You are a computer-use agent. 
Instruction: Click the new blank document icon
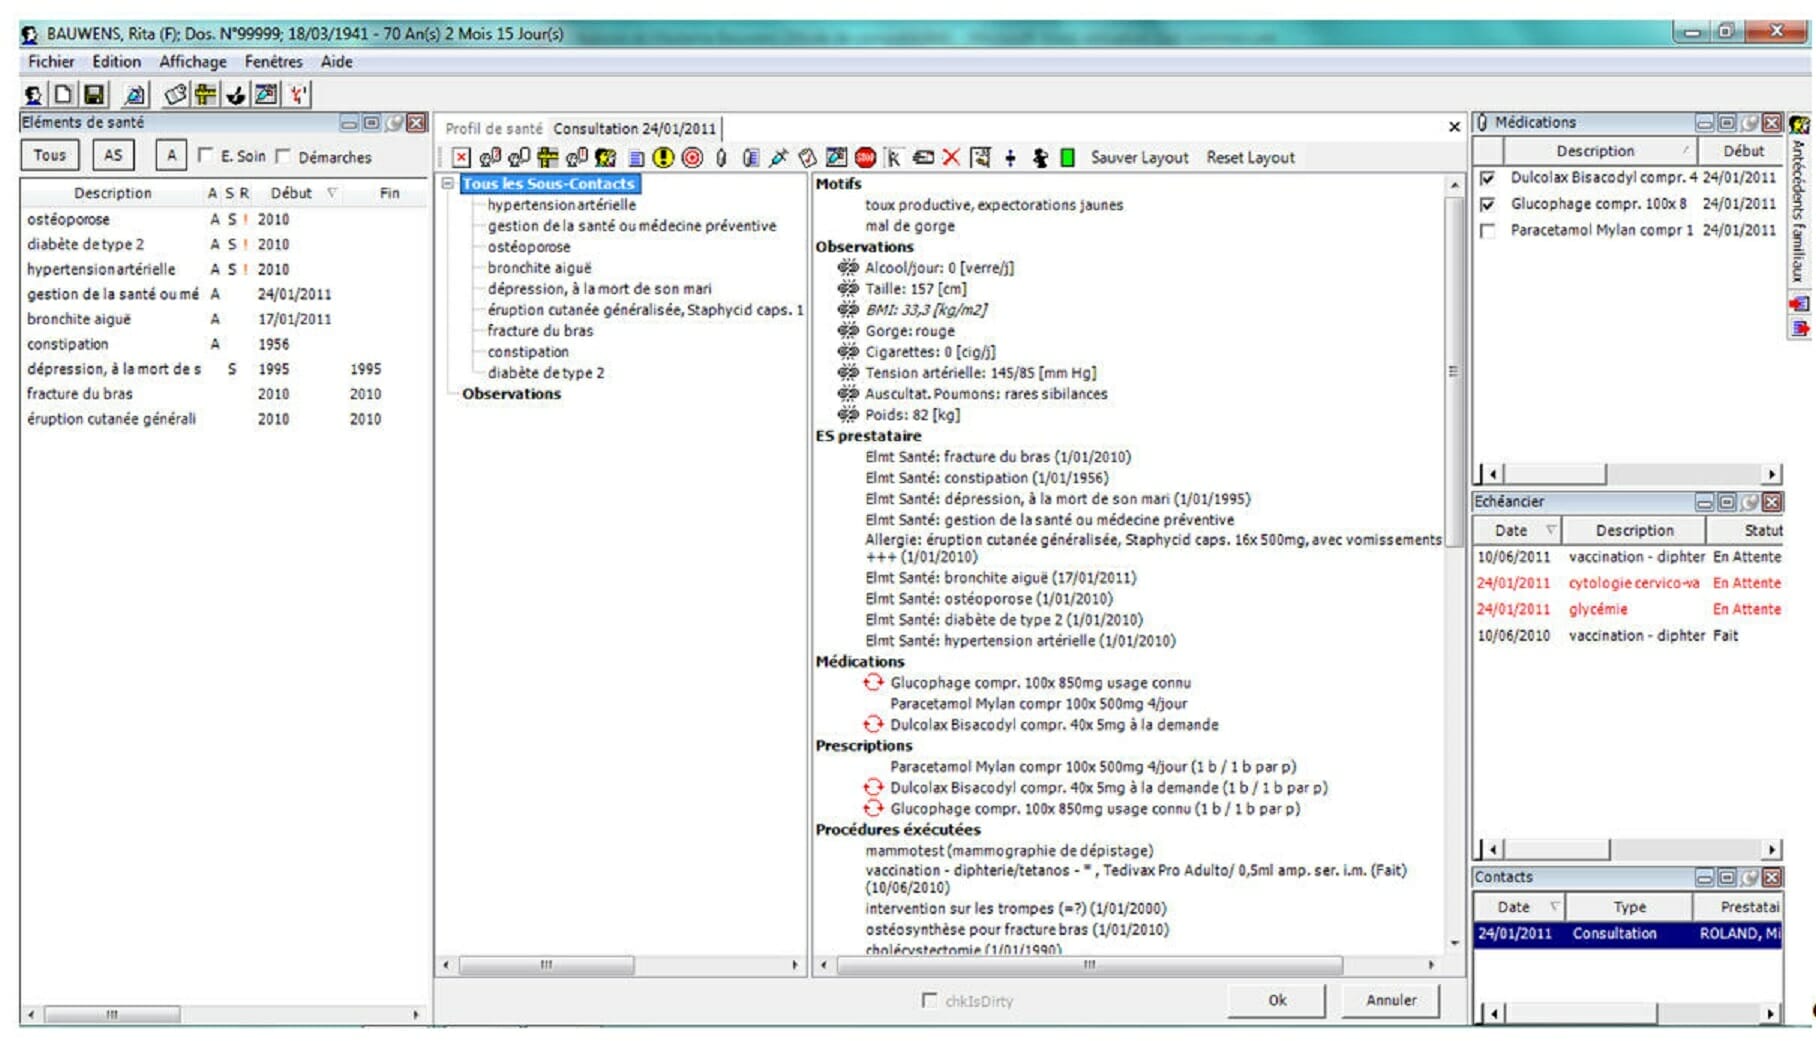[x=63, y=95]
